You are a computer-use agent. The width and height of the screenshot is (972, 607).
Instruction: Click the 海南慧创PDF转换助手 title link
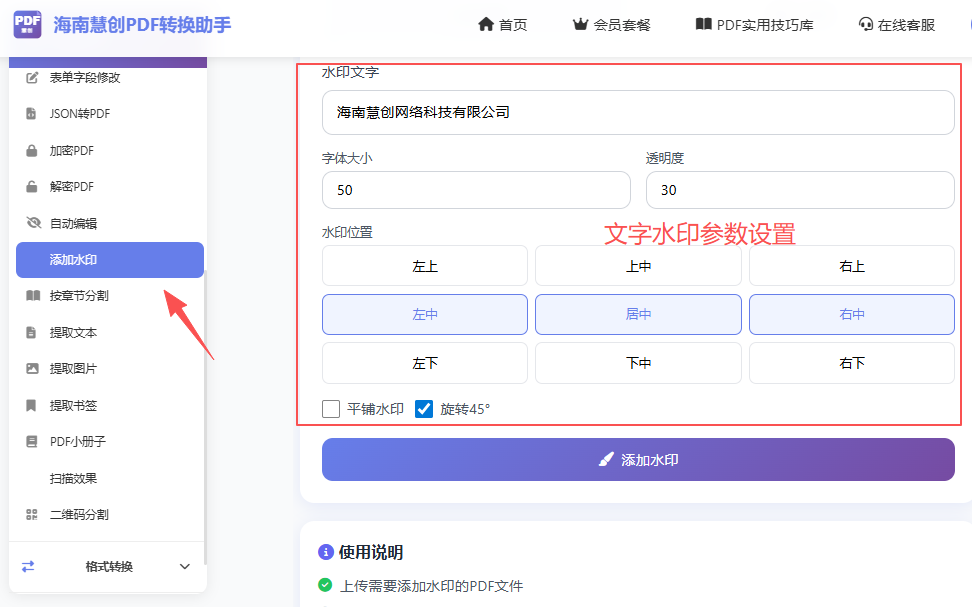[x=142, y=25]
